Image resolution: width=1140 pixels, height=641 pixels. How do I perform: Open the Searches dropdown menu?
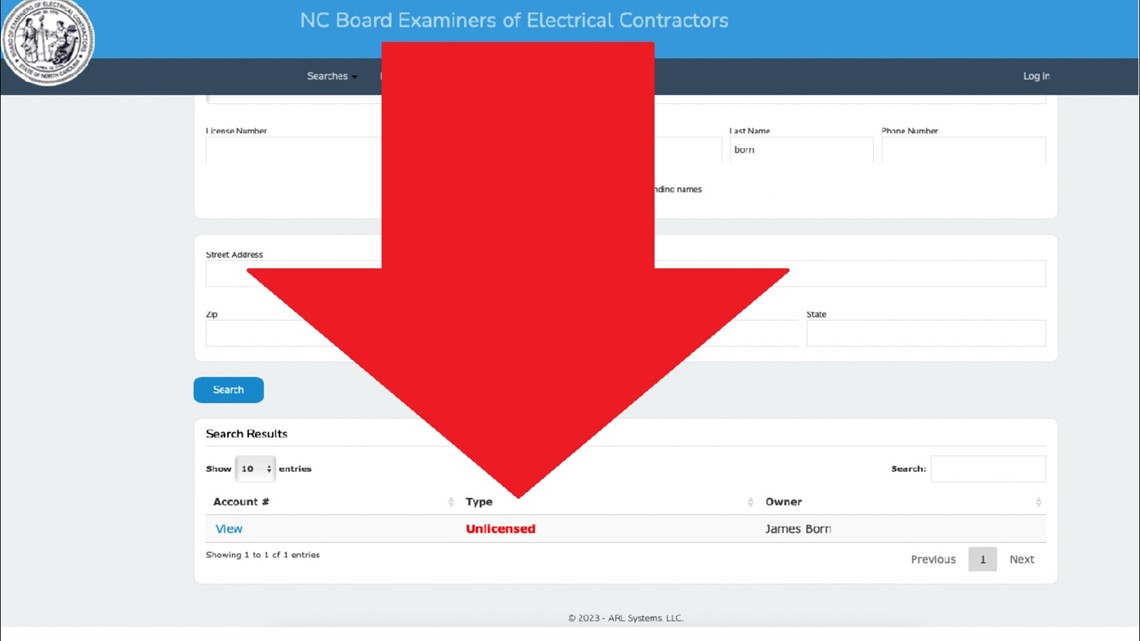(332, 76)
